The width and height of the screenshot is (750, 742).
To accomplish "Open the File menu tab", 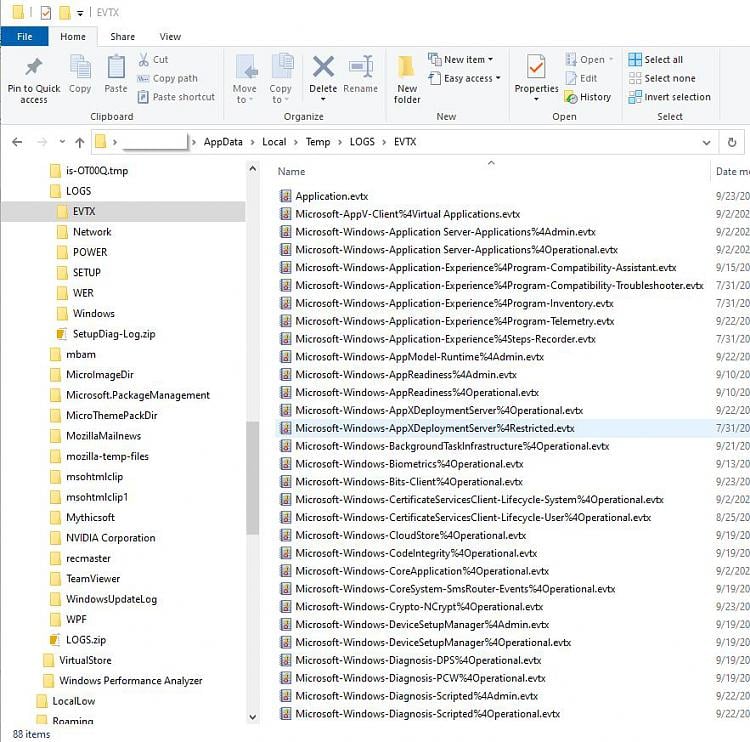I will 24,36.
